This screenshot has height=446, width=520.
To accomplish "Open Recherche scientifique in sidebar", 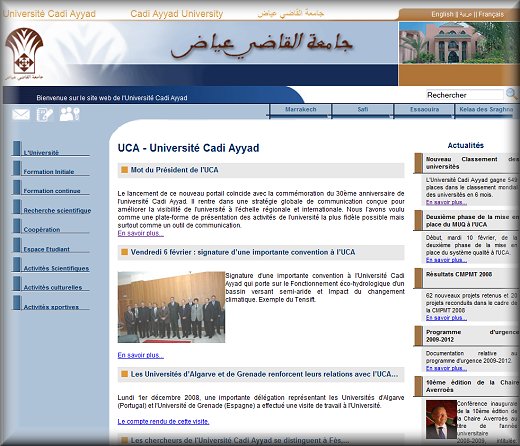I will [57, 211].
